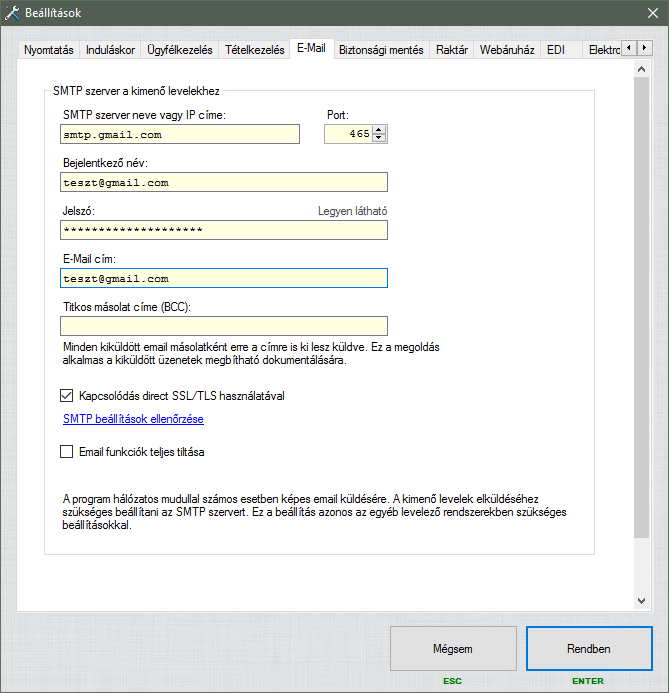Open the Nyomtatás tab
Image resolution: width=669 pixels, height=693 pixels.
[x=49, y=50]
